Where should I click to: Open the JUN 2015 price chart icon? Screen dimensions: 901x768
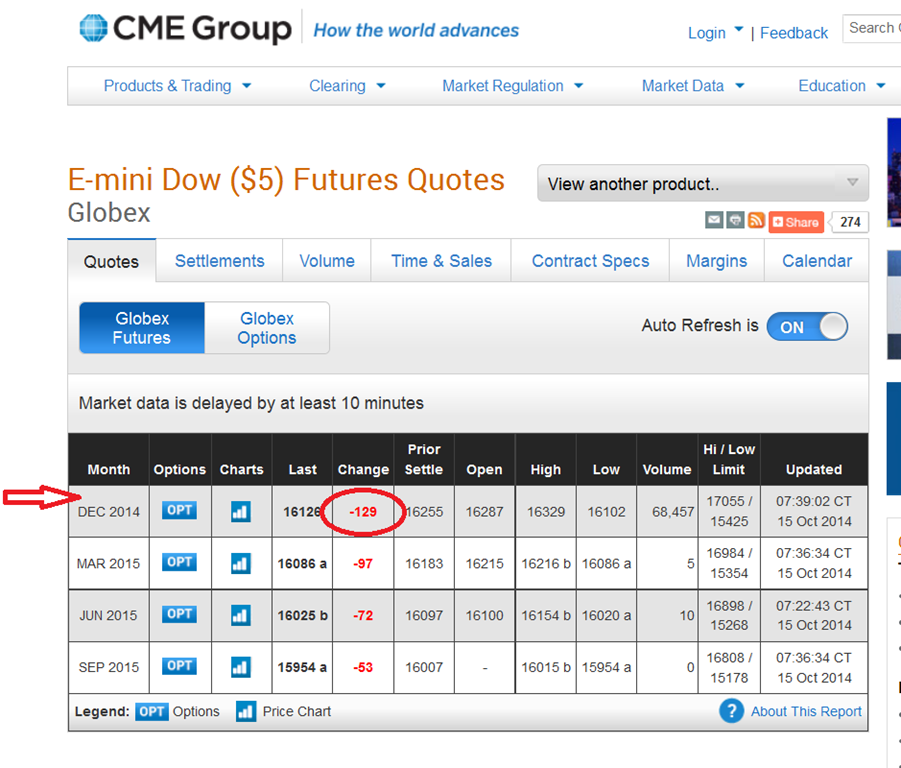241,615
